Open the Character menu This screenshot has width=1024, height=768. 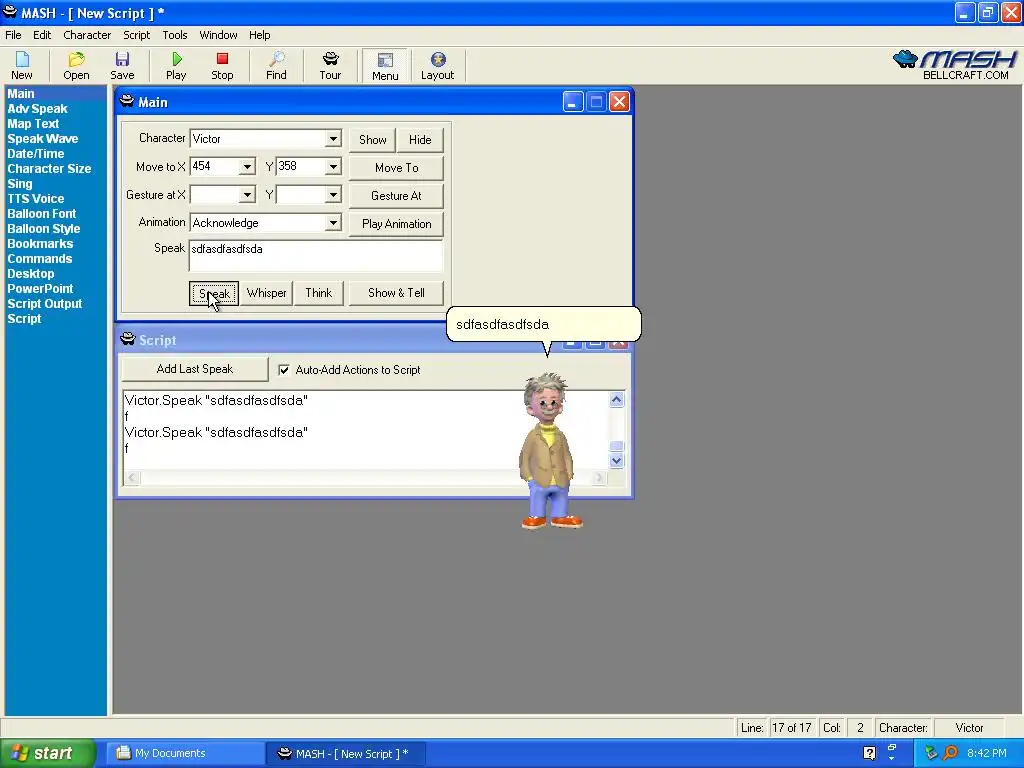coord(87,35)
